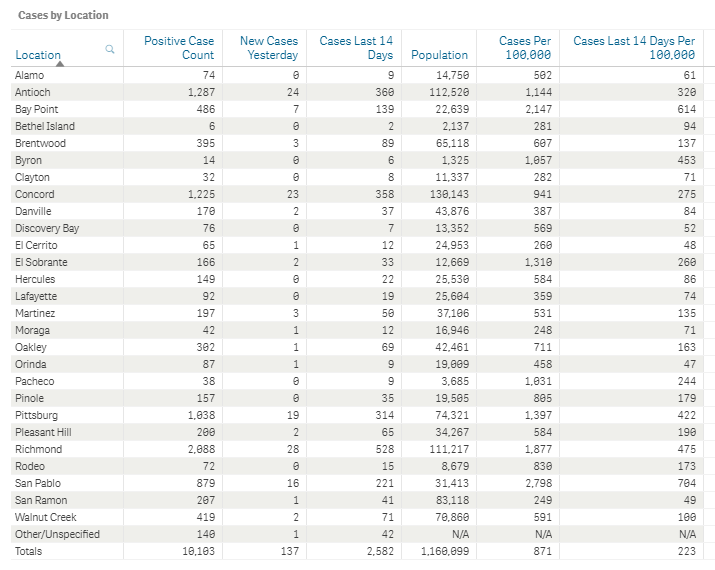
Task: Sort by Cases Last 14 Days Per 100,000
Action: [634, 48]
